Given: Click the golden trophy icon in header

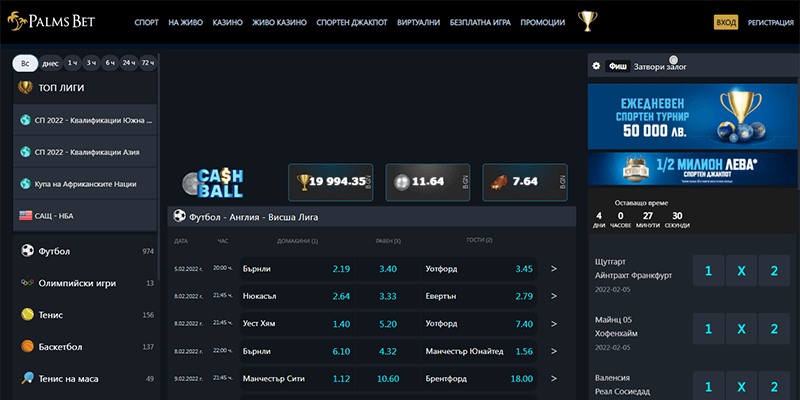Looking at the screenshot, I should pyautogui.click(x=588, y=21).
